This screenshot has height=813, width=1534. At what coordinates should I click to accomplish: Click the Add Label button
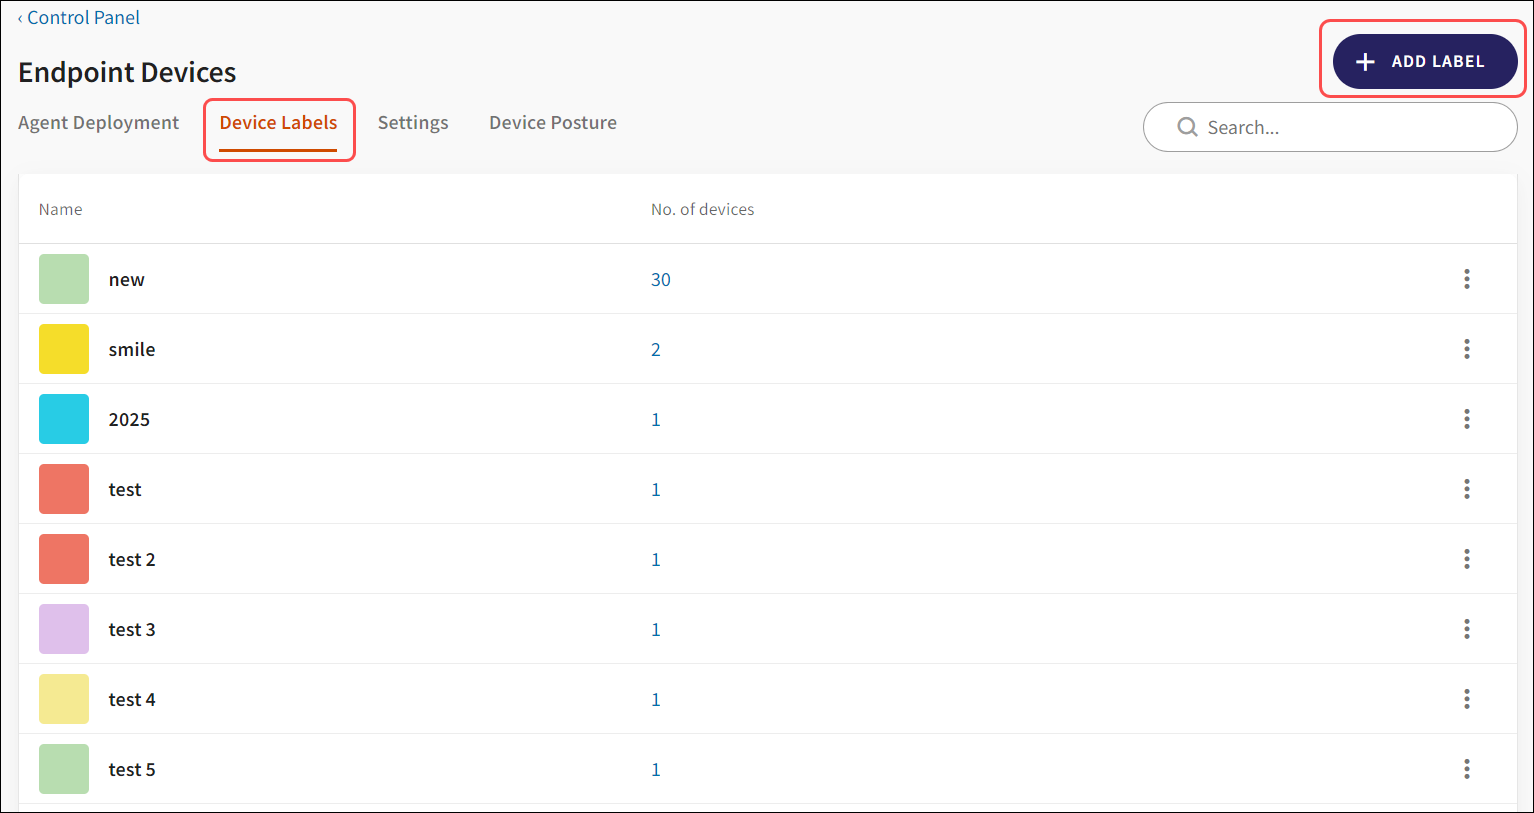click(x=1424, y=61)
